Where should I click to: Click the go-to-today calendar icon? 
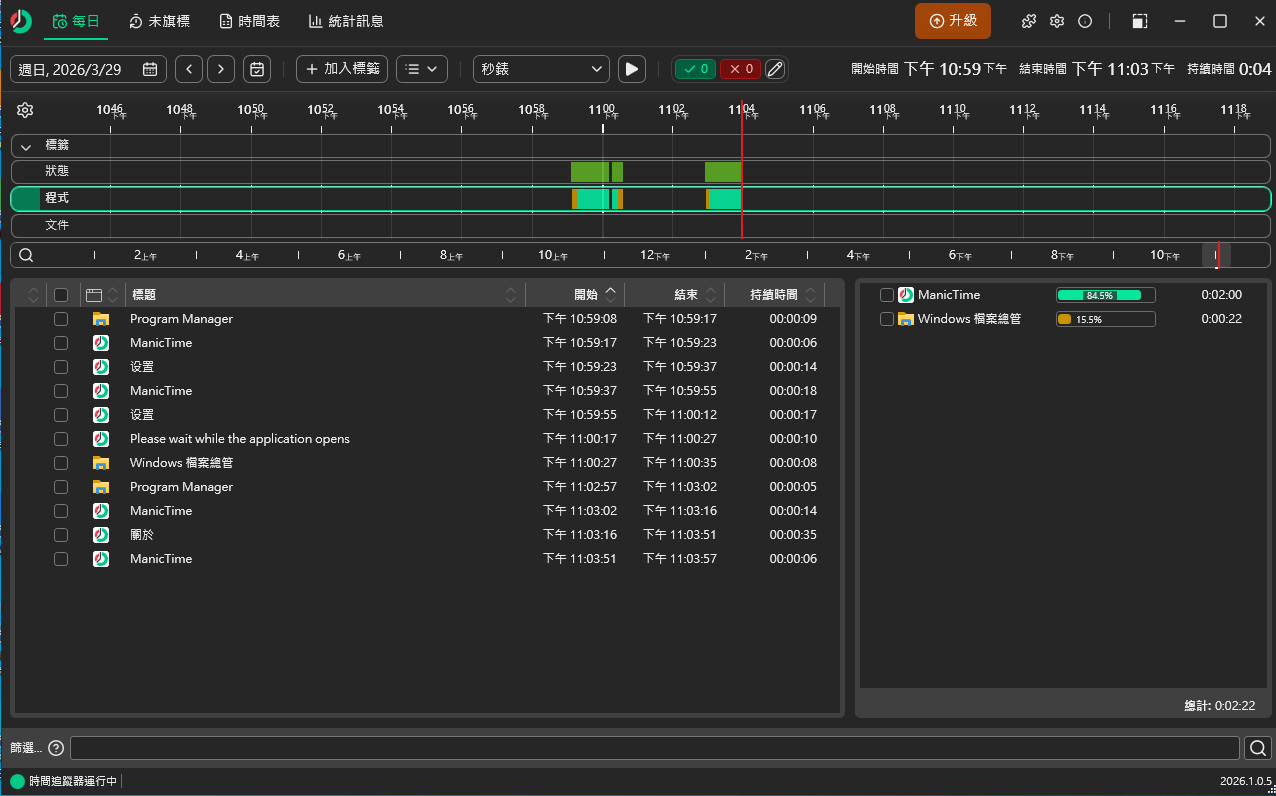pyautogui.click(x=257, y=69)
